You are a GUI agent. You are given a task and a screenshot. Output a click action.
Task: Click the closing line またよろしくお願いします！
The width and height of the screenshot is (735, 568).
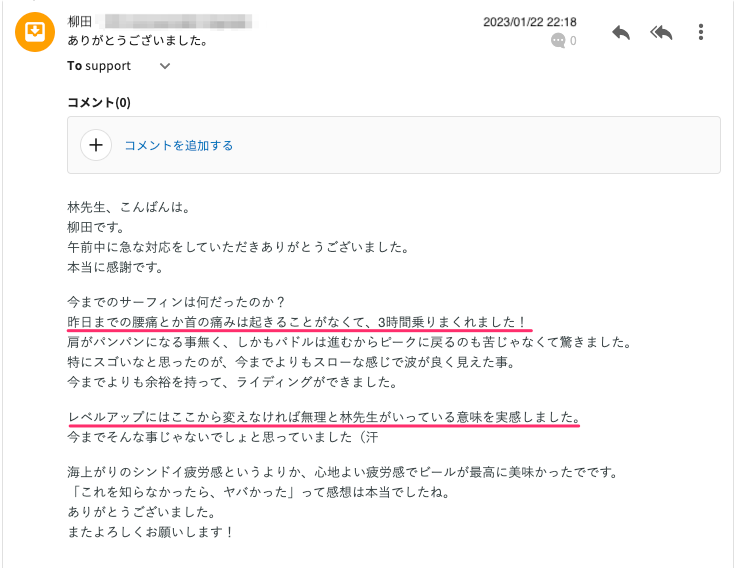pos(150,532)
